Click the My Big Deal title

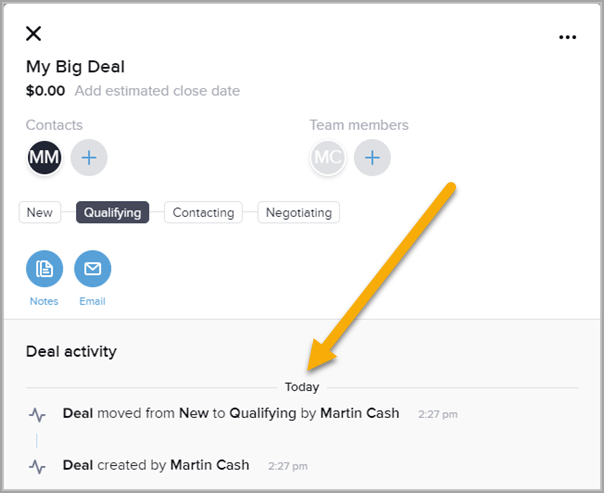75,68
